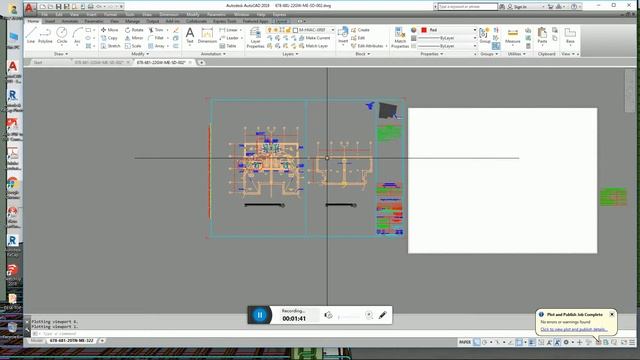Select the Line drawing tool
640x360 pixels.
tap(31, 35)
